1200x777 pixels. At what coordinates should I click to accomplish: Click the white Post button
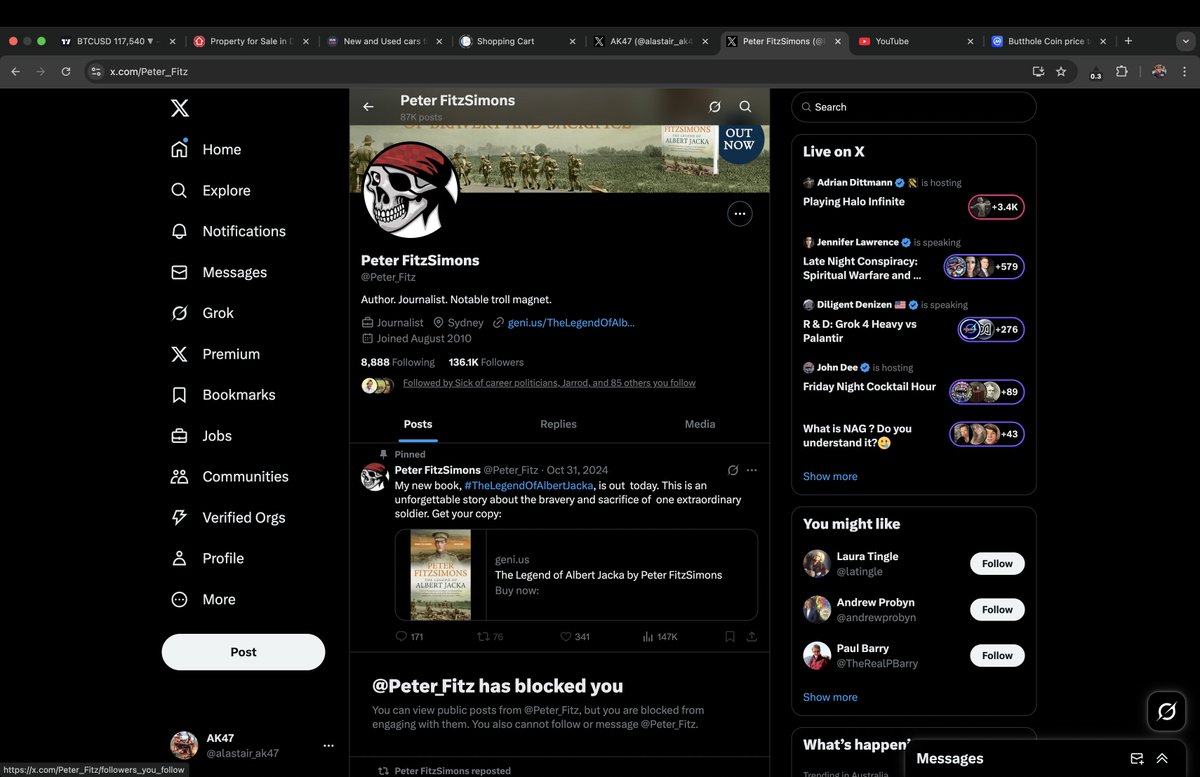click(x=243, y=652)
